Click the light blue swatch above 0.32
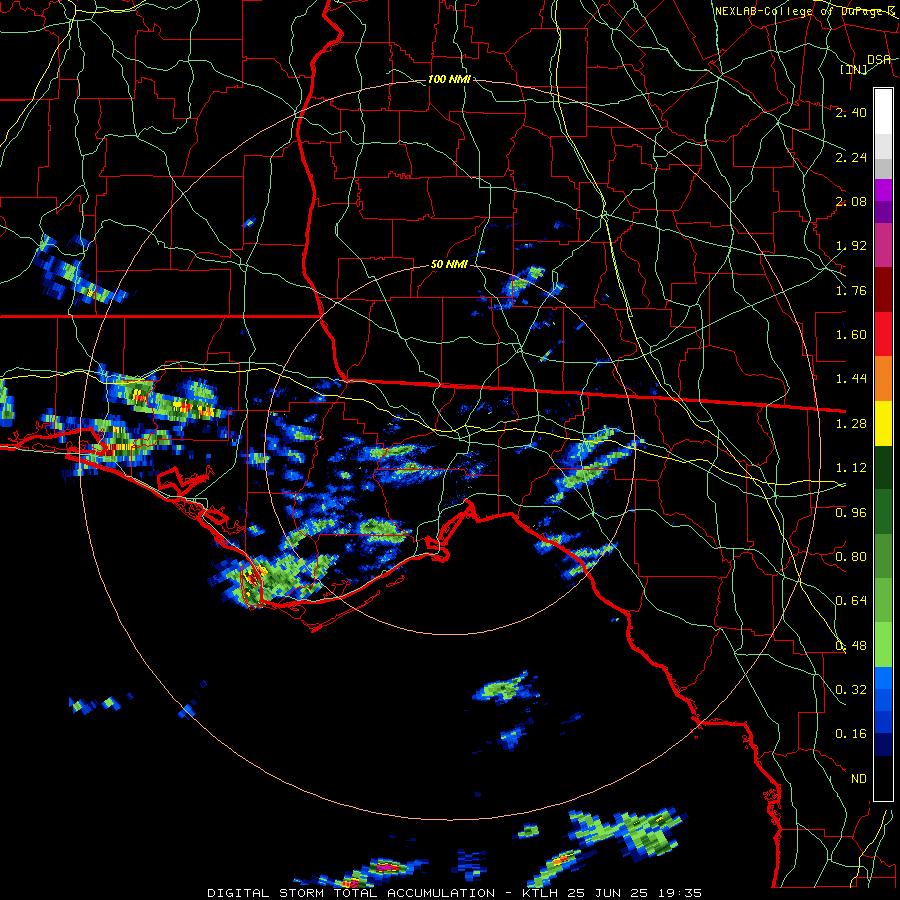The image size is (900, 900). pos(883,678)
